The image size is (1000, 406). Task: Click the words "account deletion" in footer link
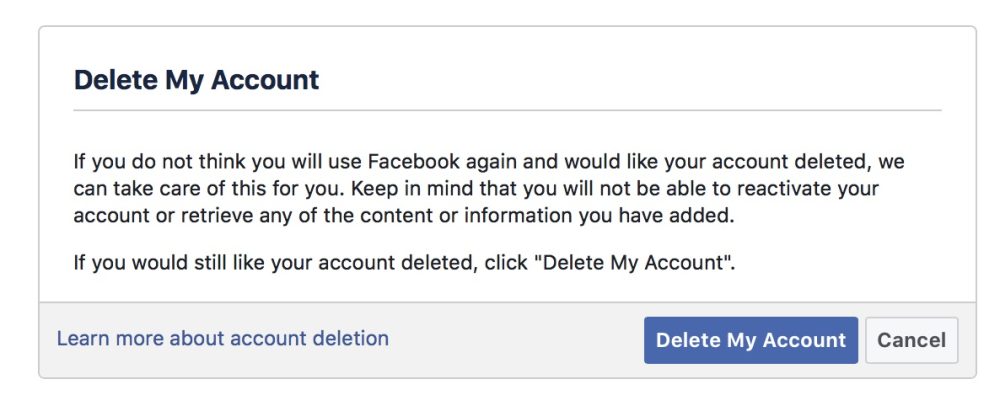point(309,338)
